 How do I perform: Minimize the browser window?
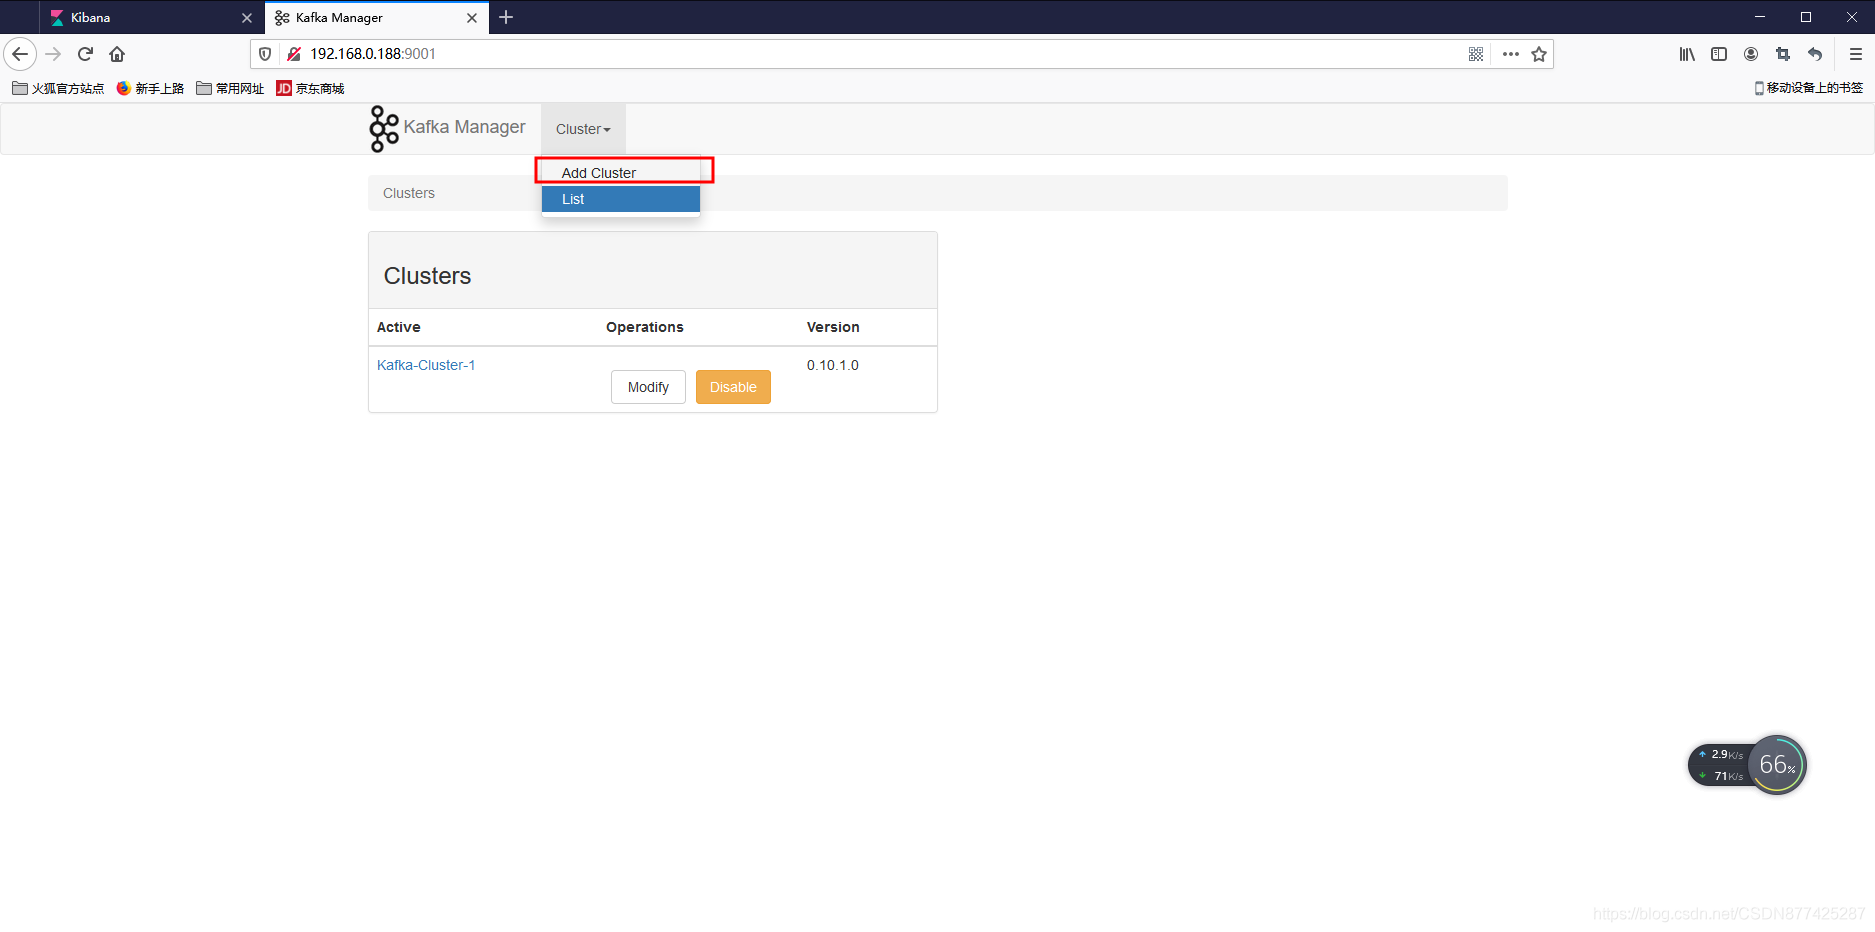click(1760, 17)
